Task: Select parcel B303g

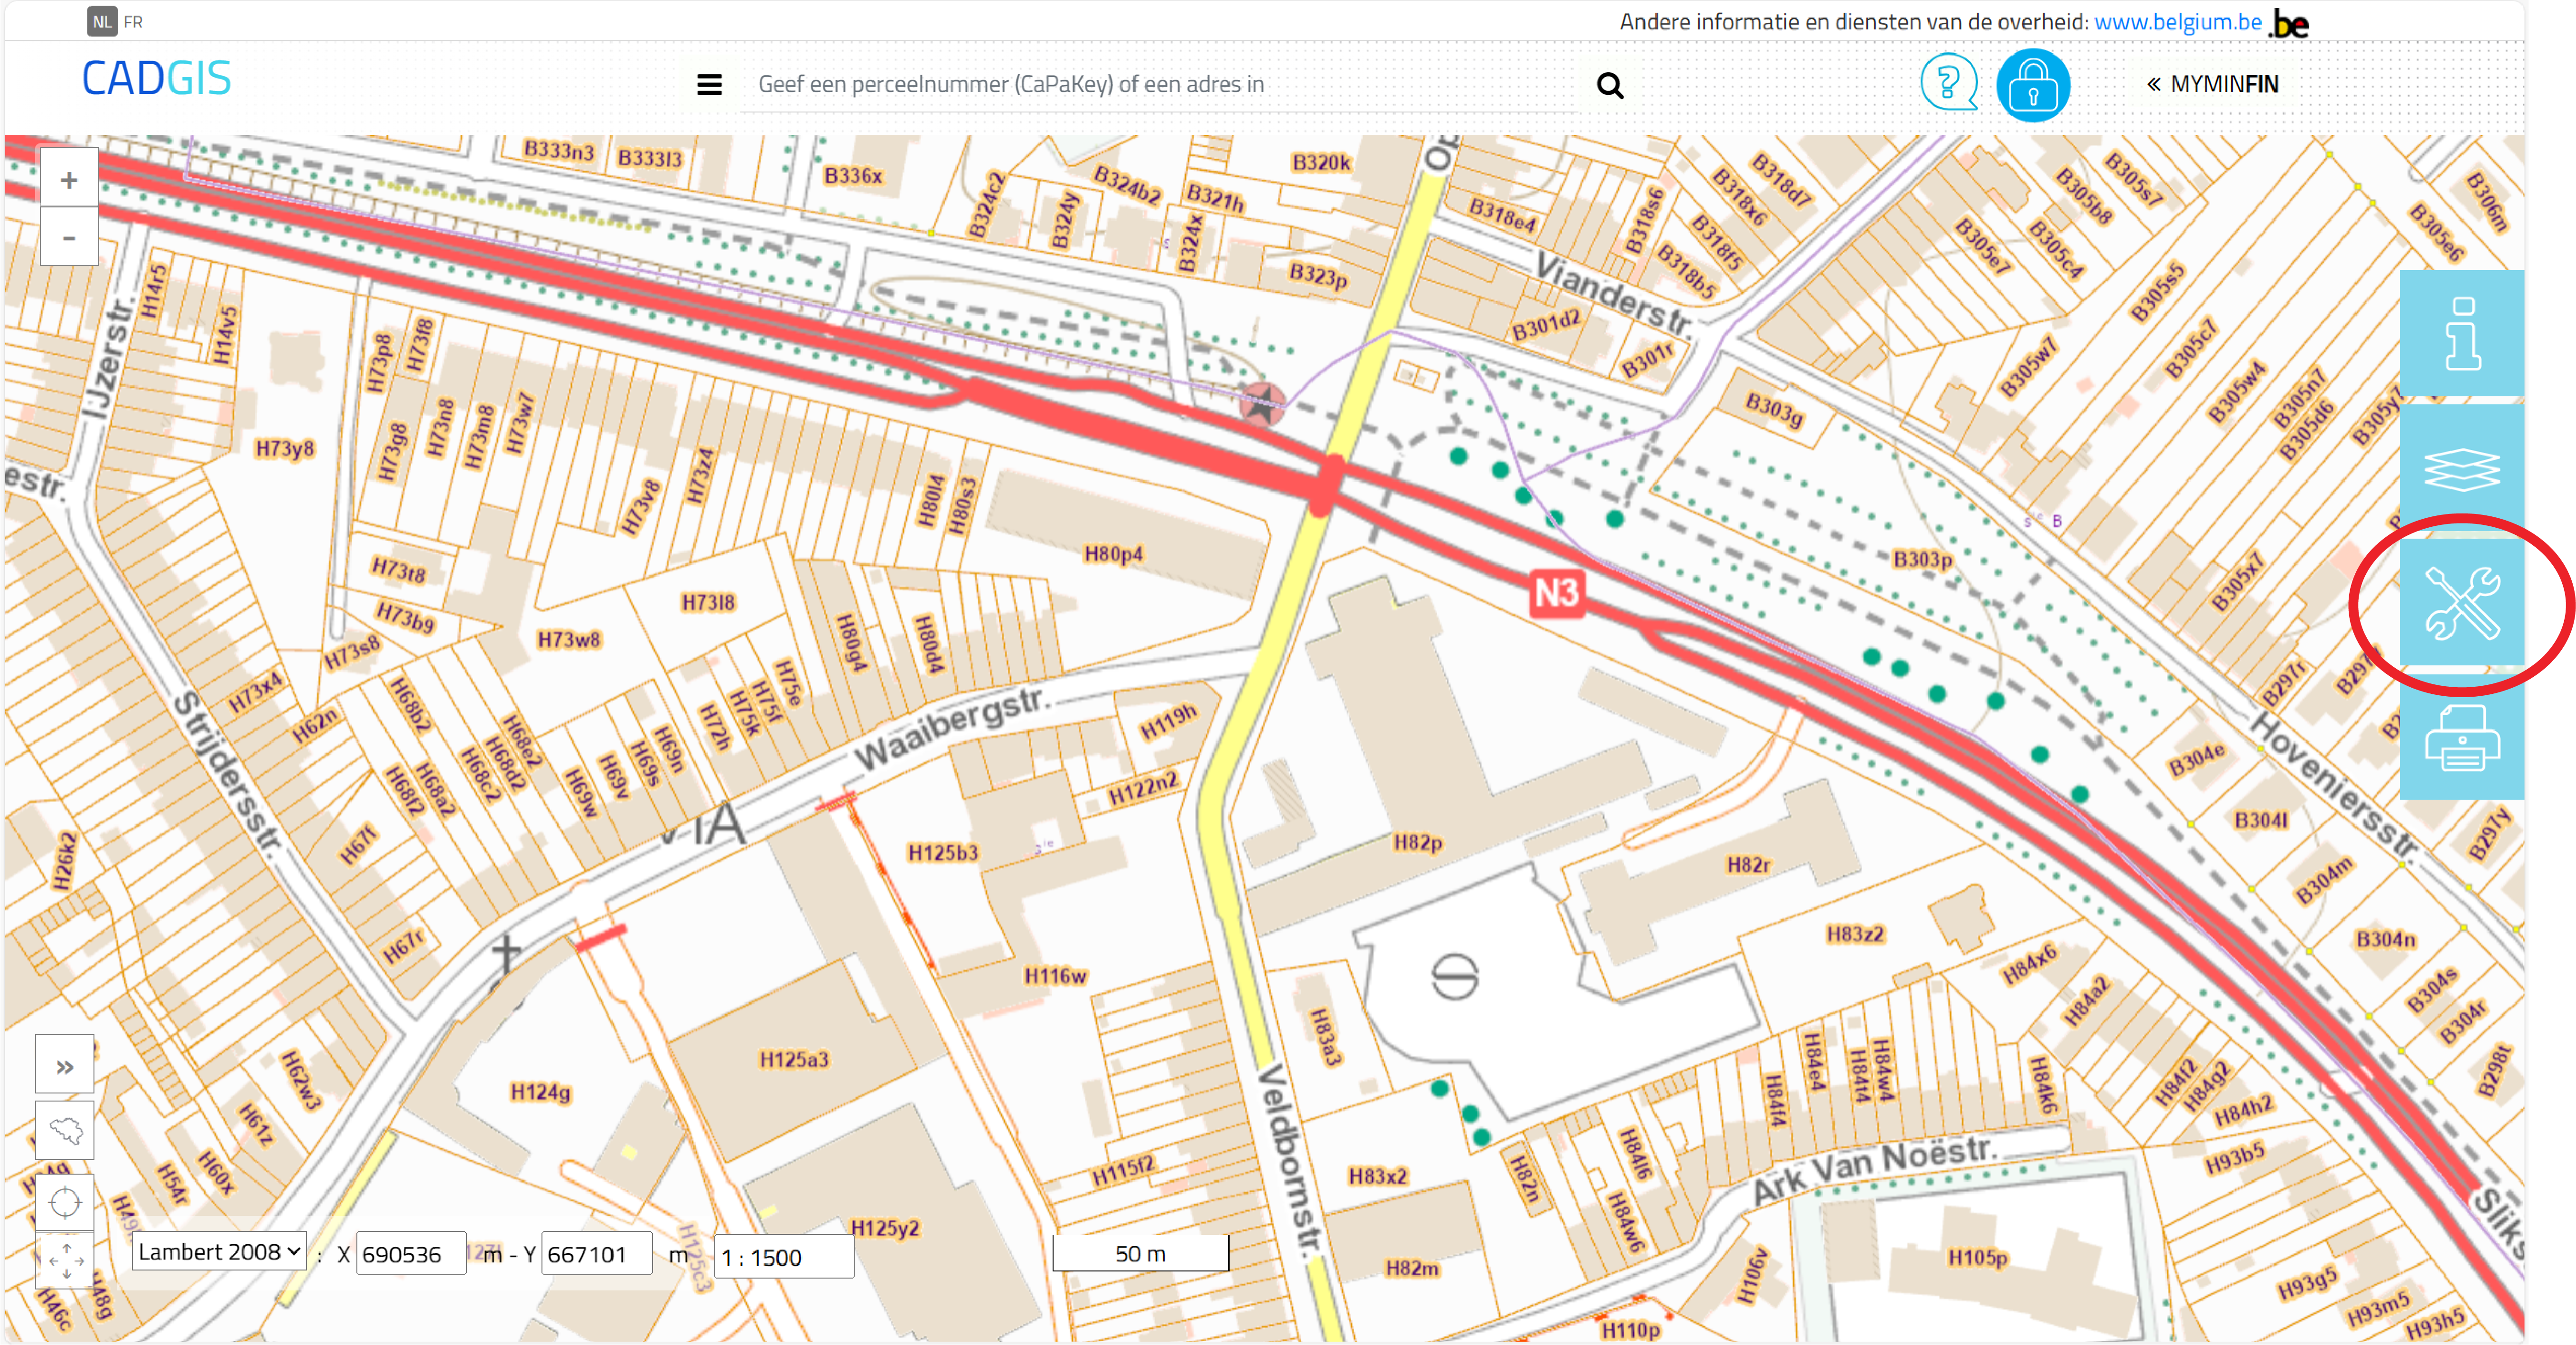Action: click(1774, 409)
